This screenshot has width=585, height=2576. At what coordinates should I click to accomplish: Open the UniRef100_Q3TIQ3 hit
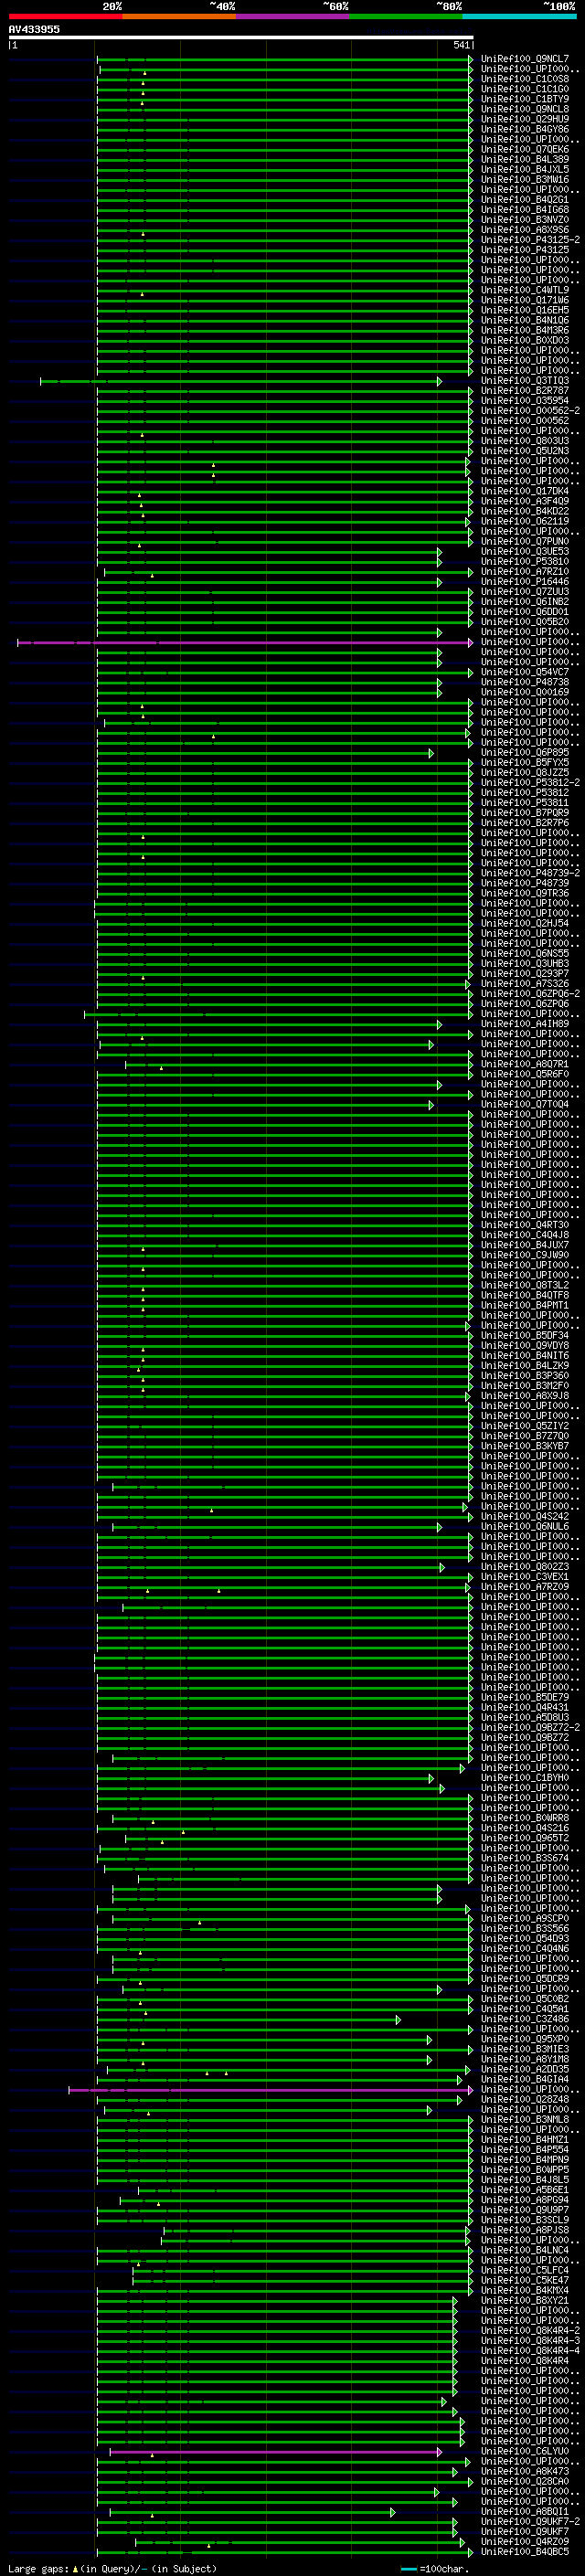click(524, 381)
